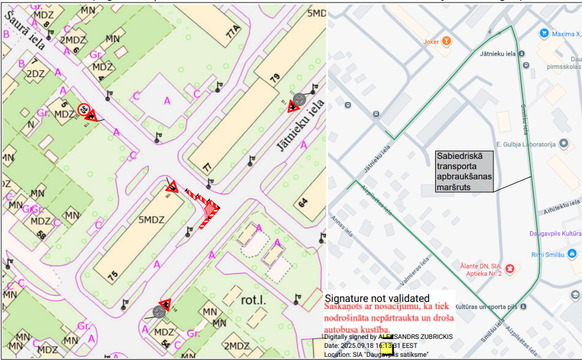The width and height of the screenshot is (582, 360).
Task: Select the Jātnieku iela street label on plan
Action: [x=300, y=124]
